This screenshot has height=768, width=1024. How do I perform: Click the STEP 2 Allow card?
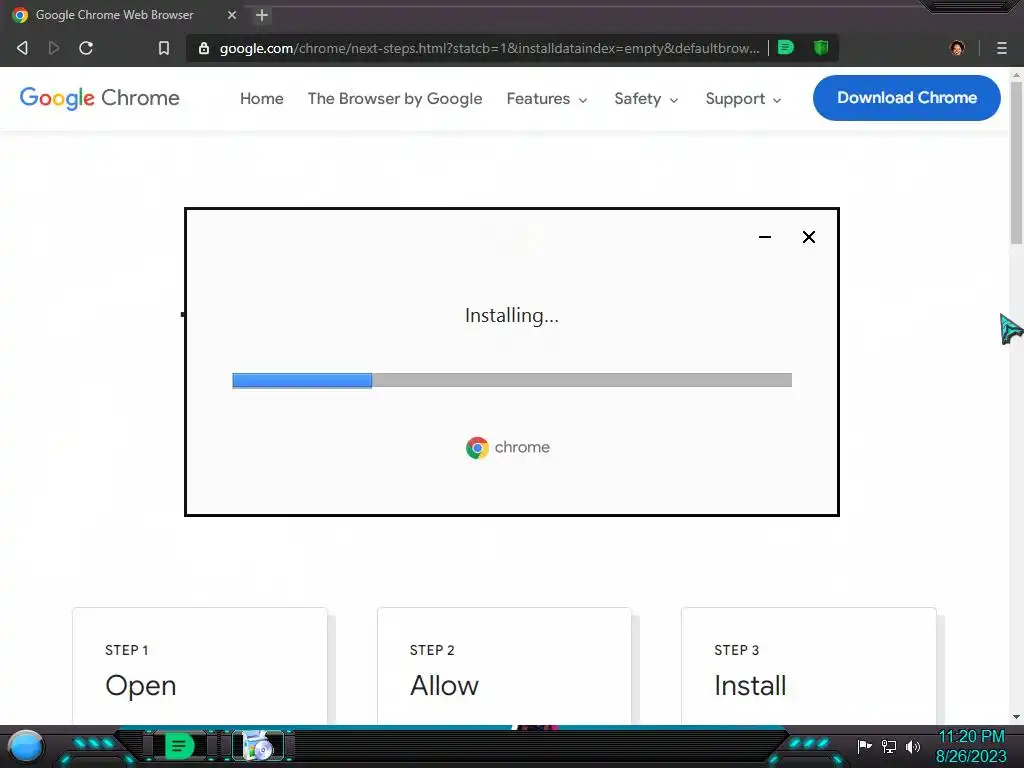pyautogui.click(x=504, y=666)
